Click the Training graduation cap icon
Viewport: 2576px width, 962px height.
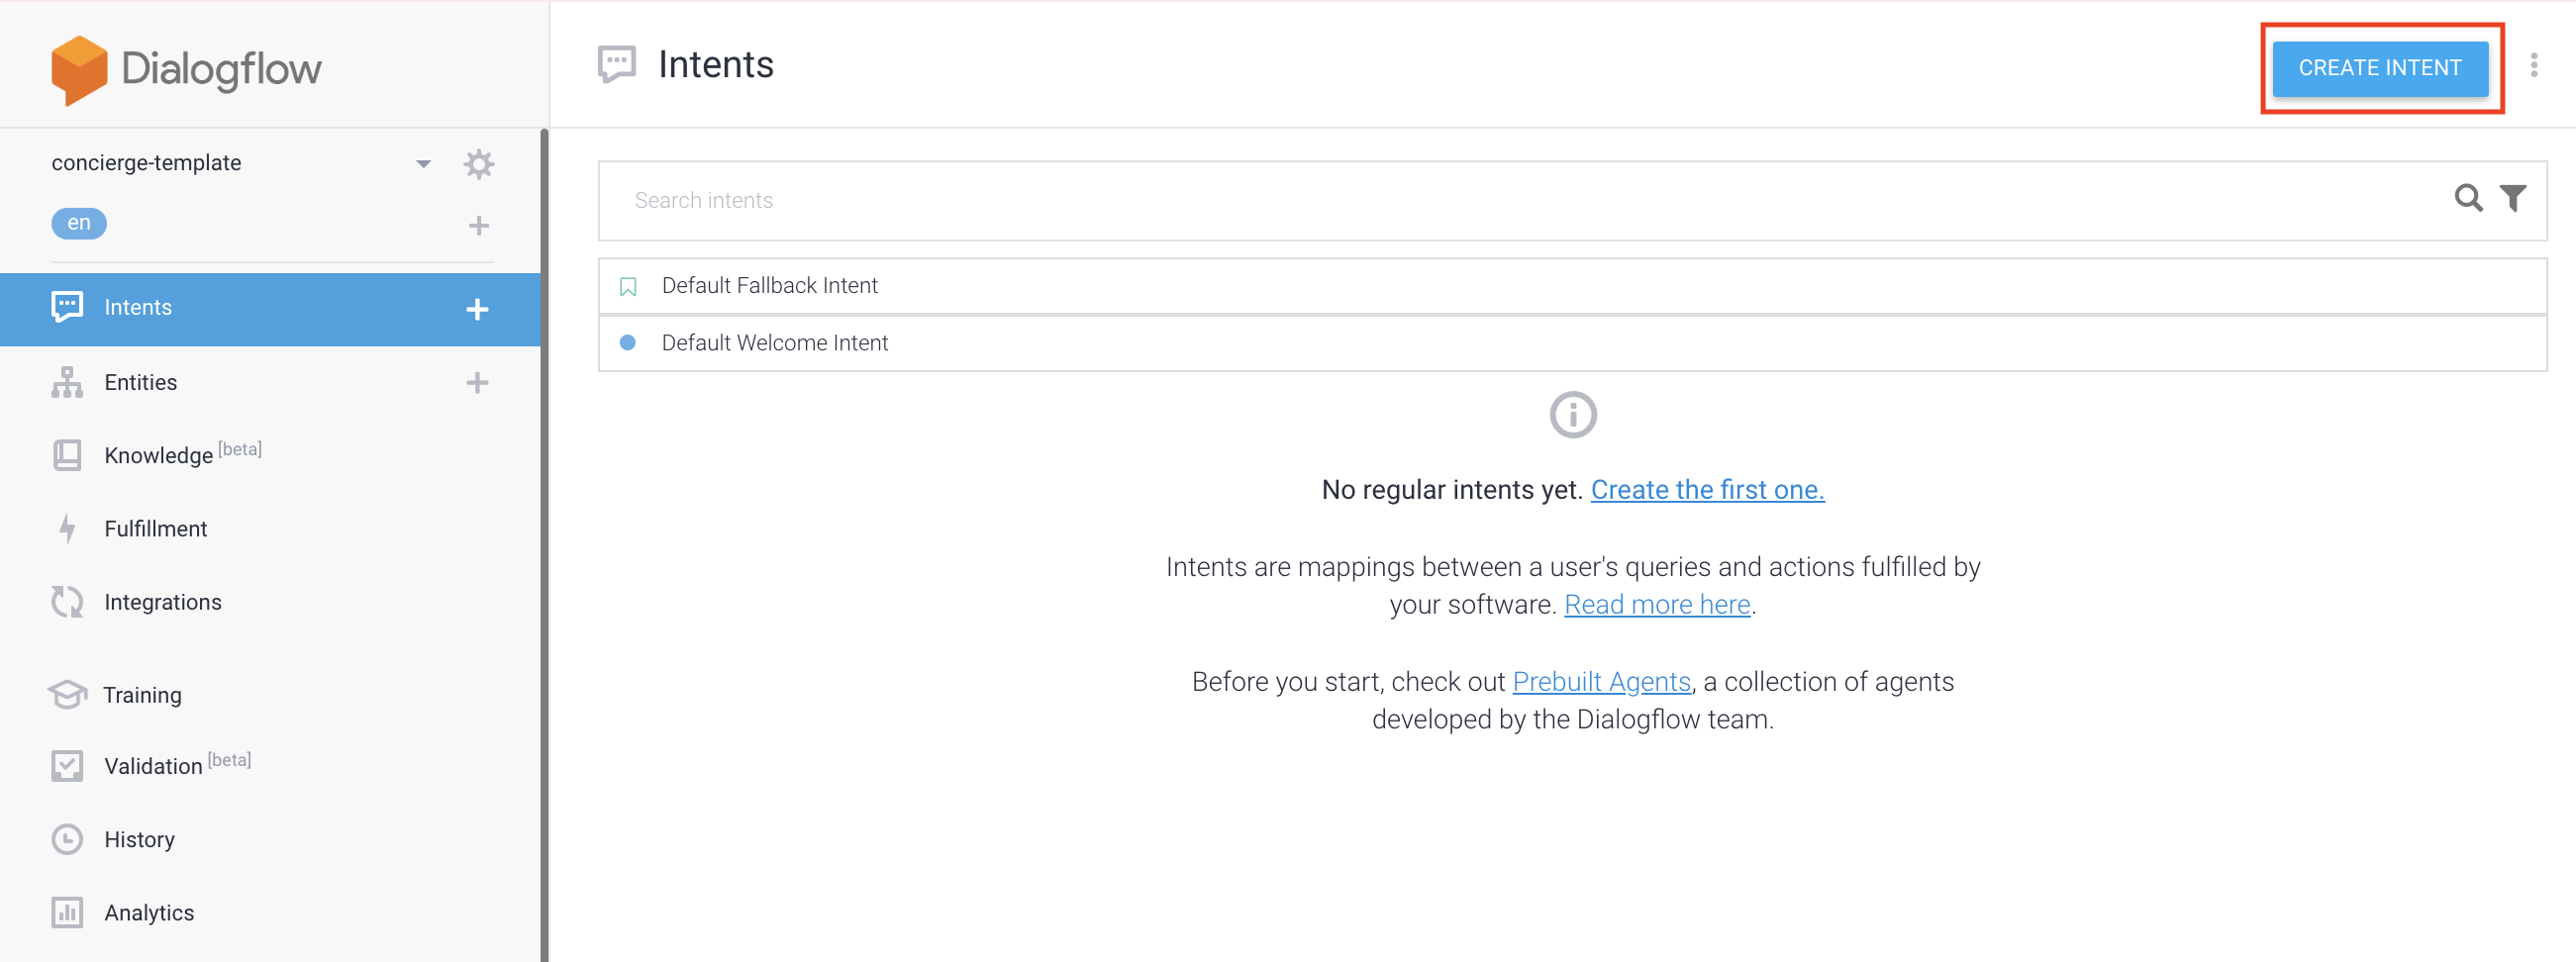coord(67,693)
